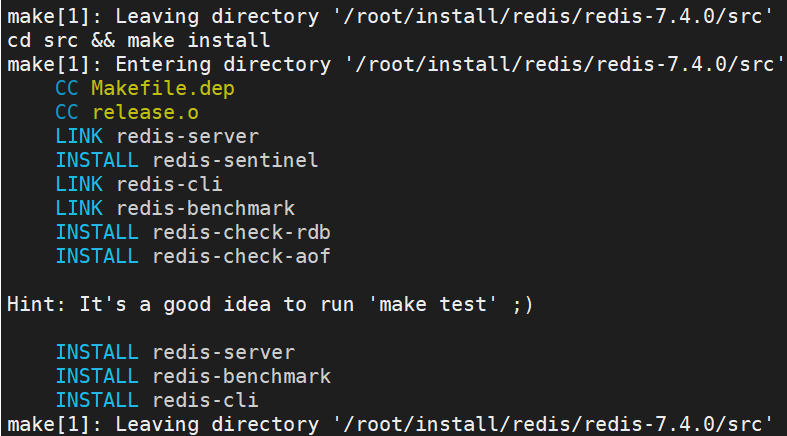Click the 'INSTALL redis-sentinel' output line
Viewport: 787px width, 436px height.
point(187,161)
